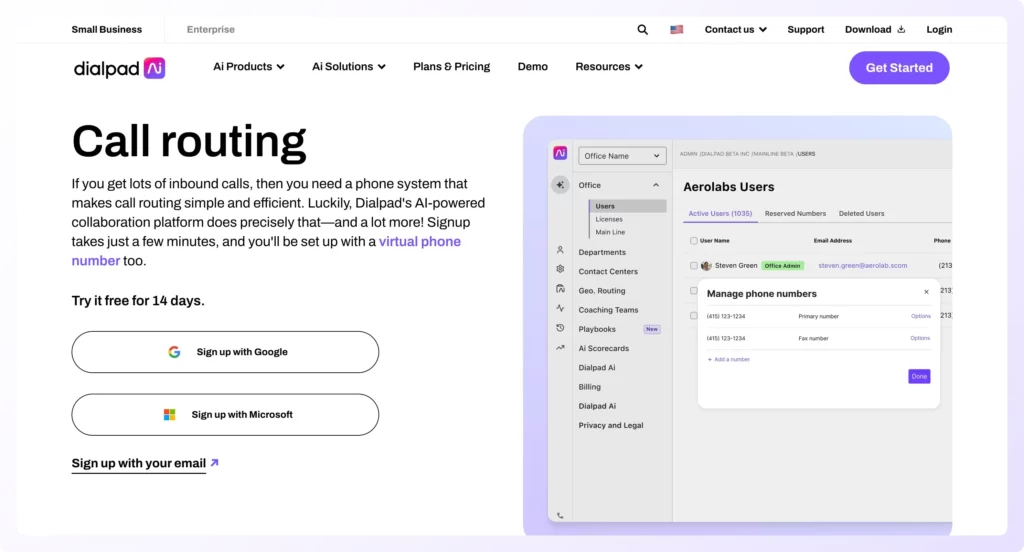The height and width of the screenshot is (552, 1024).
Task: Click the Google logo icon
Action: (174, 352)
